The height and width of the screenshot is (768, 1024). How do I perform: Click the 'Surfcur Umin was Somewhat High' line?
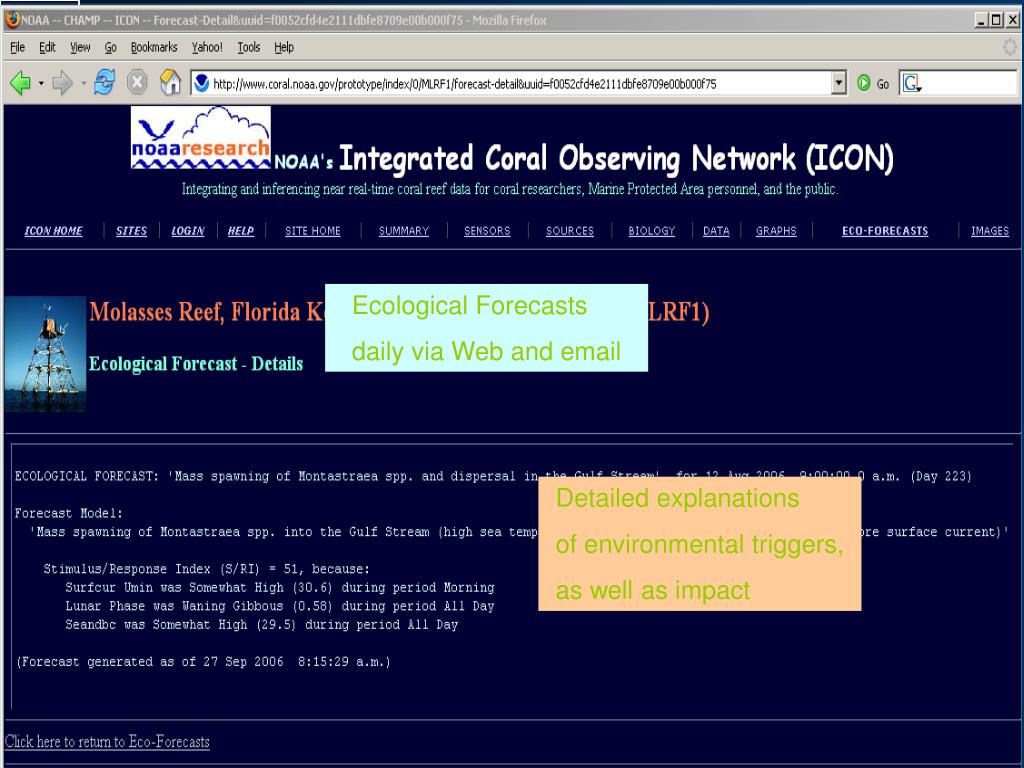pyautogui.click(x=280, y=588)
